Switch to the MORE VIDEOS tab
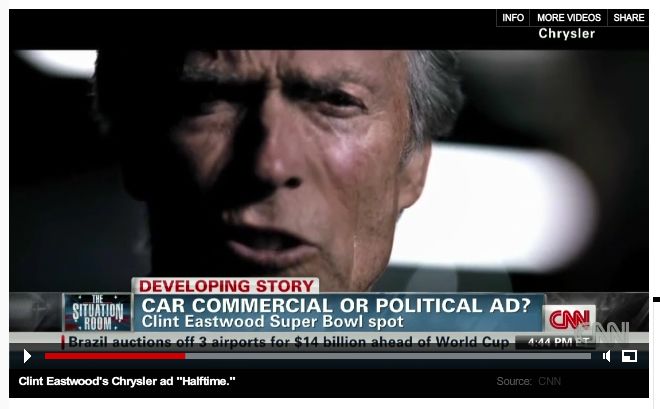The height and width of the screenshot is (409, 660). coord(569,18)
